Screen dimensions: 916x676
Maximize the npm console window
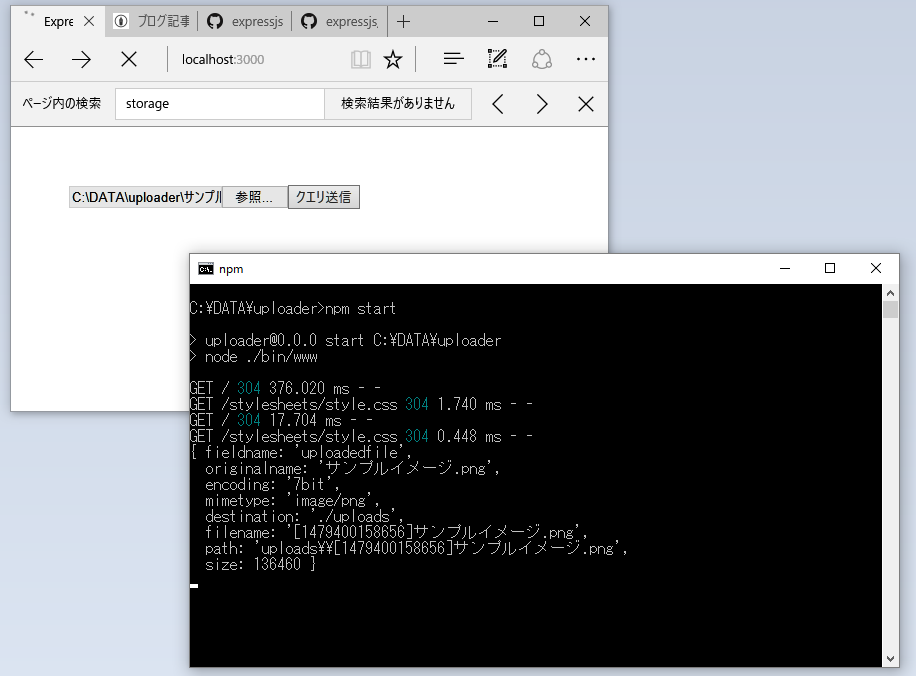830,268
